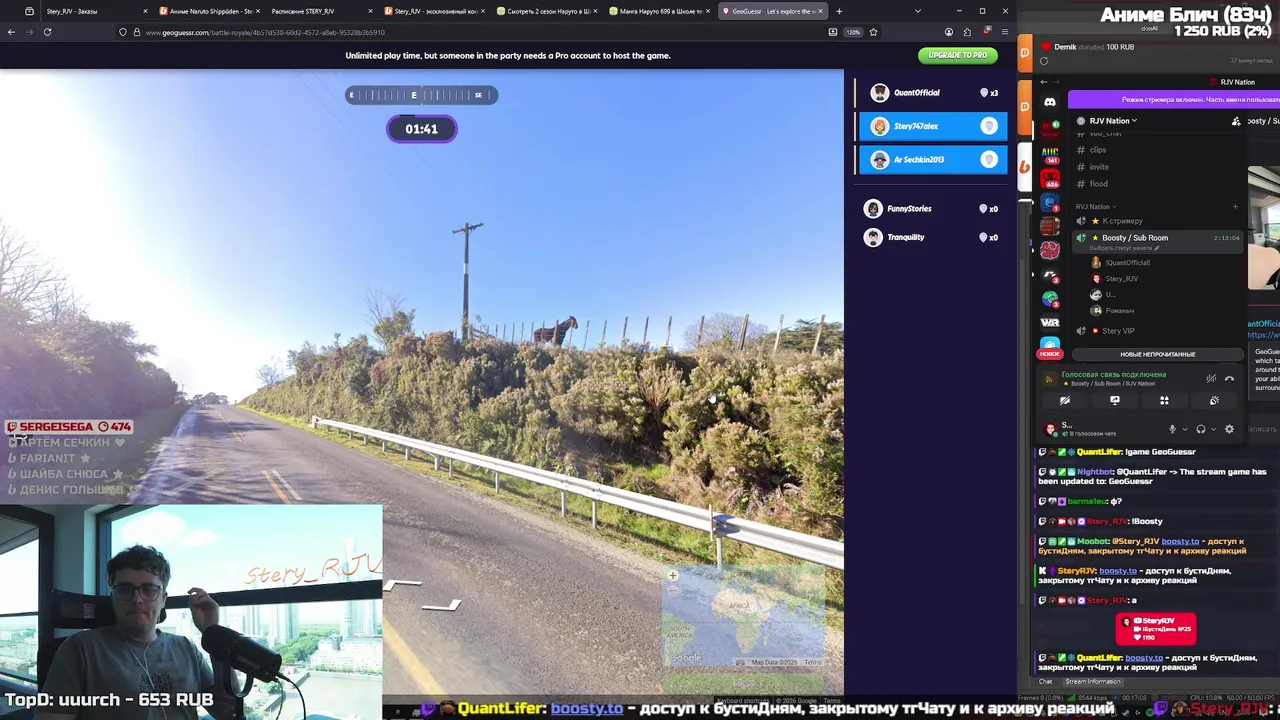Open the Discord flood channel
The image size is (1280, 720).
pyautogui.click(x=1099, y=184)
